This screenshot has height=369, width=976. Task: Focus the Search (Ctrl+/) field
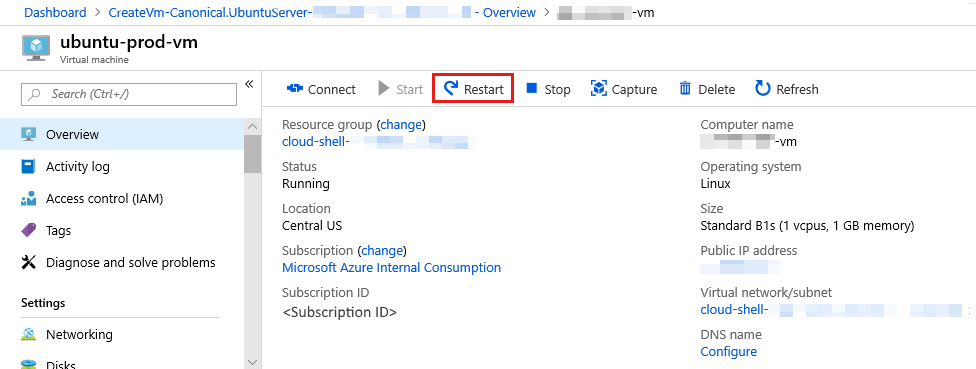[129, 94]
